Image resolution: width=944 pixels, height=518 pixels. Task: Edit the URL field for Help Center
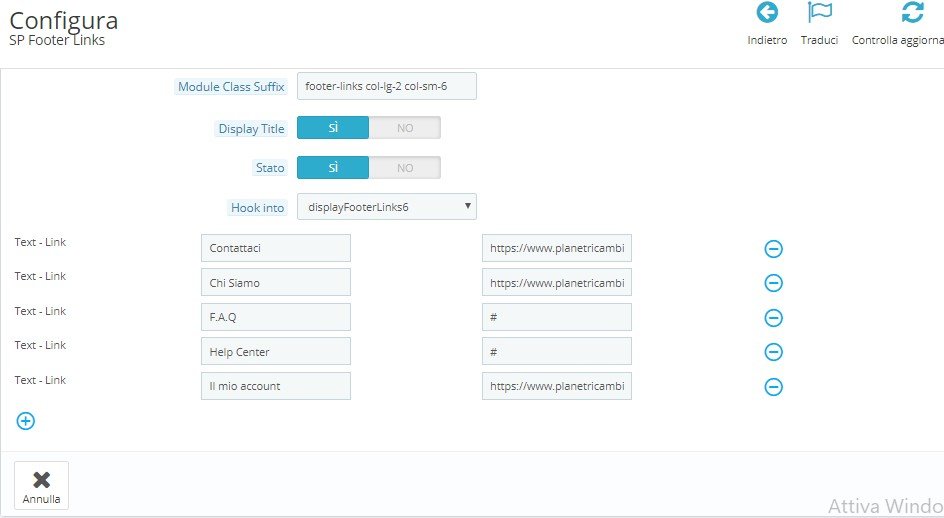pyautogui.click(x=557, y=352)
